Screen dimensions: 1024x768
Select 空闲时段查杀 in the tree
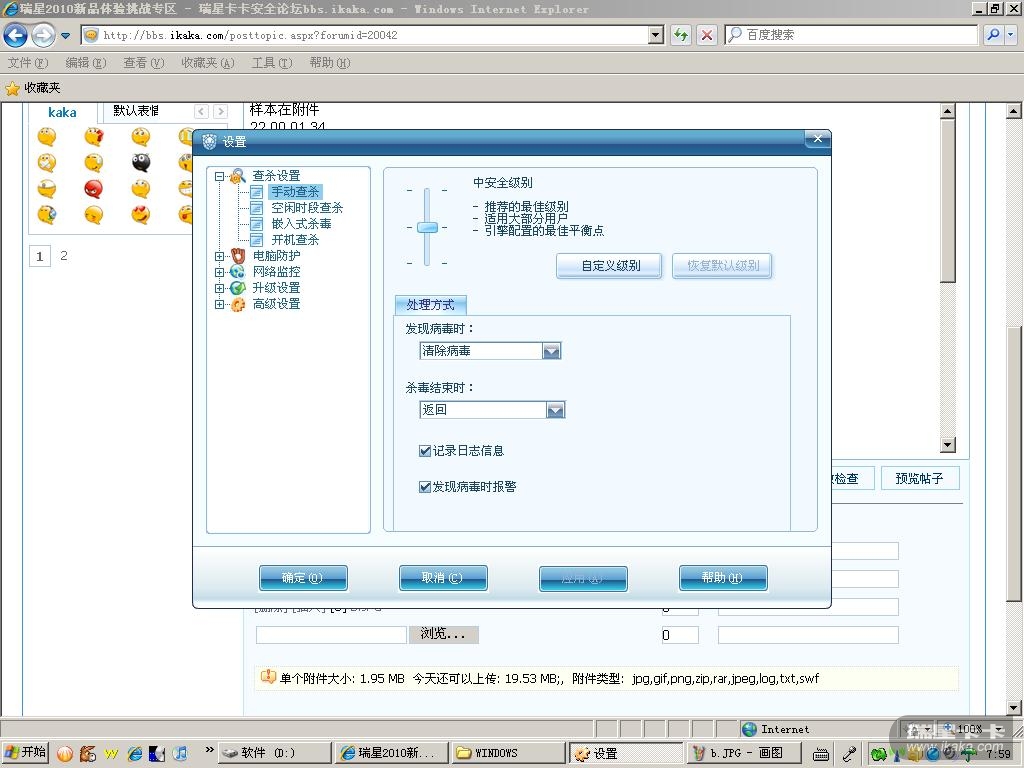pyautogui.click(x=307, y=208)
